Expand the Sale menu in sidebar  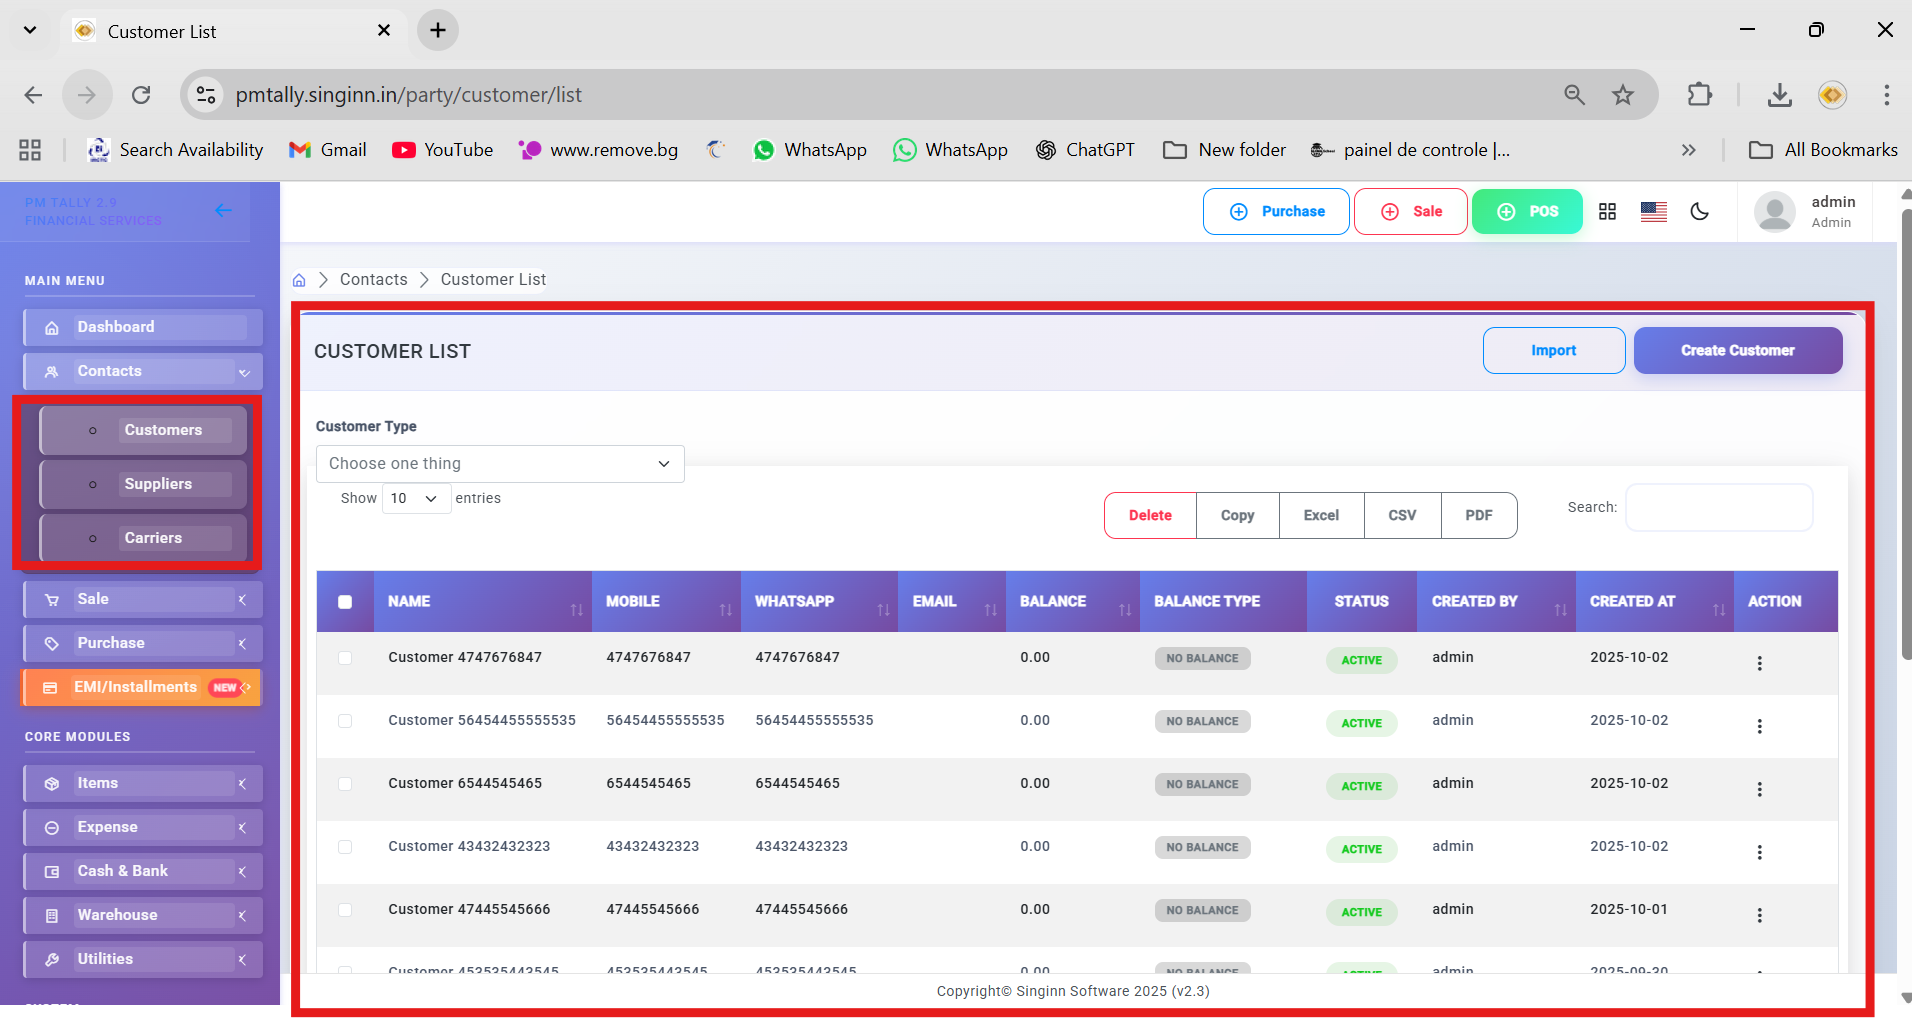click(143, 599)
